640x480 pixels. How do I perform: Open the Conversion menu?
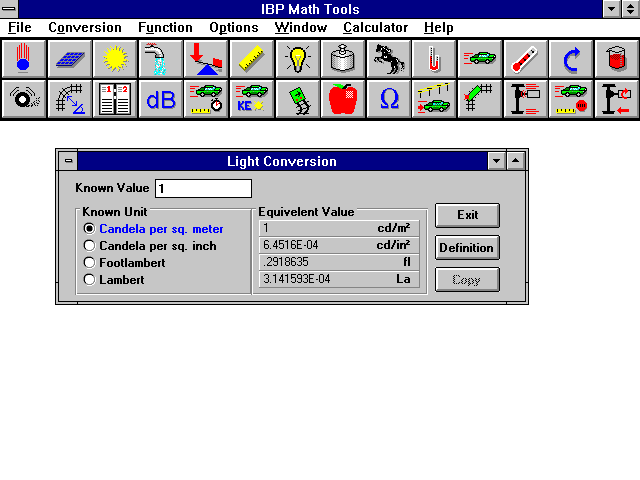(84, 28)
